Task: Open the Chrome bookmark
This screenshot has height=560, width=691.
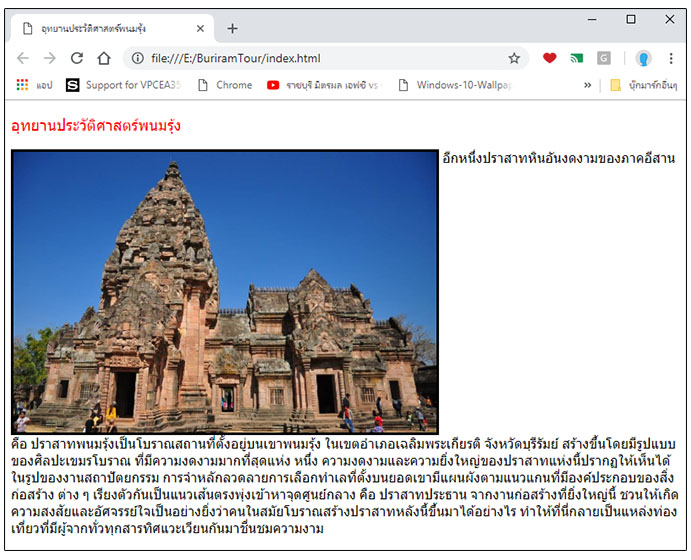Action: tap(225, 85)
